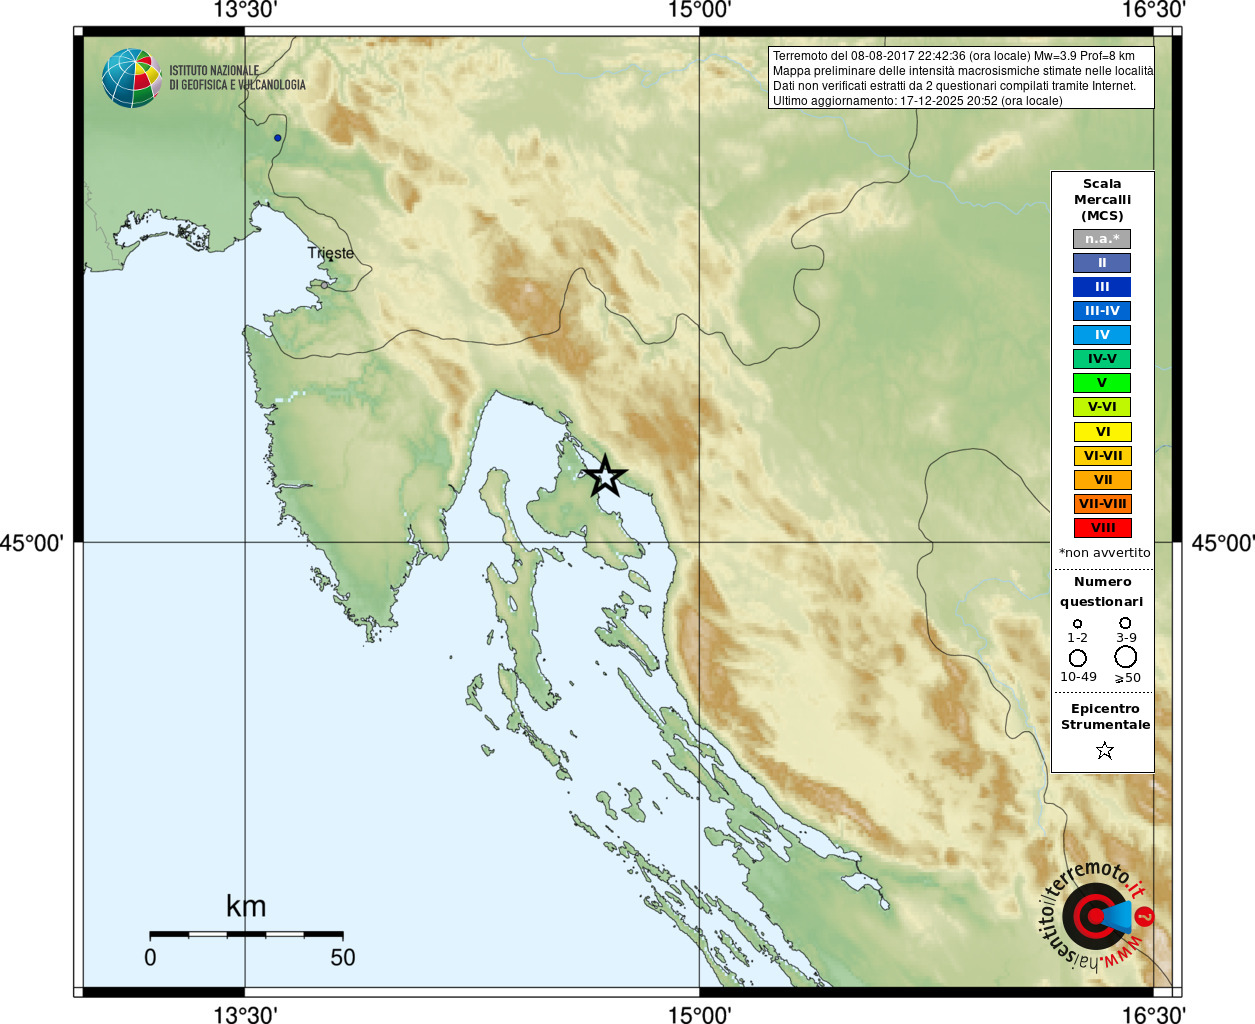
Task: Click the n.a.* gray legend swatch
Action: pyautogui.click(x=1102, y=239)
